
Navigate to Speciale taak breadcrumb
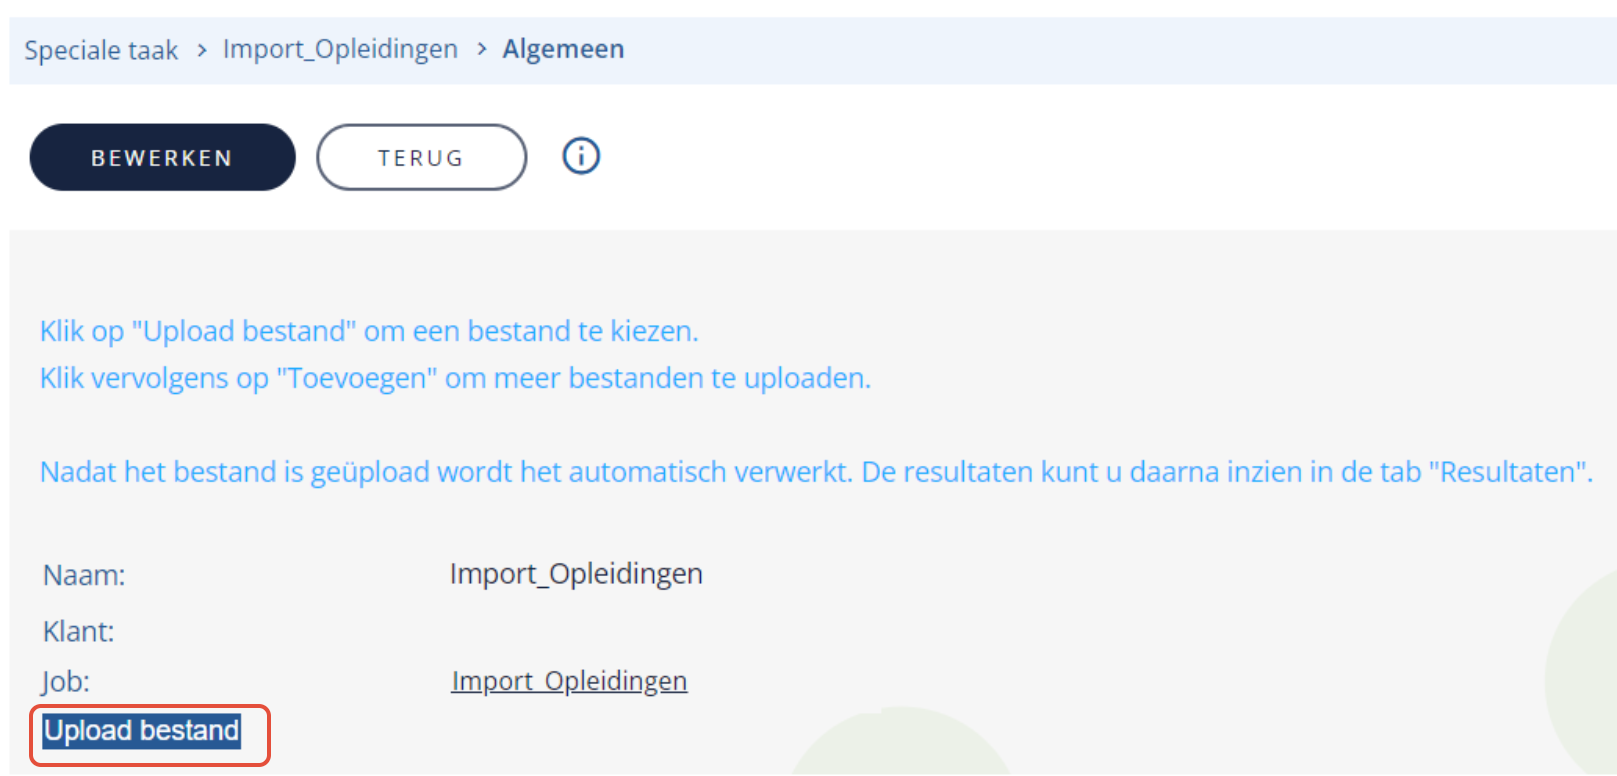101,50
